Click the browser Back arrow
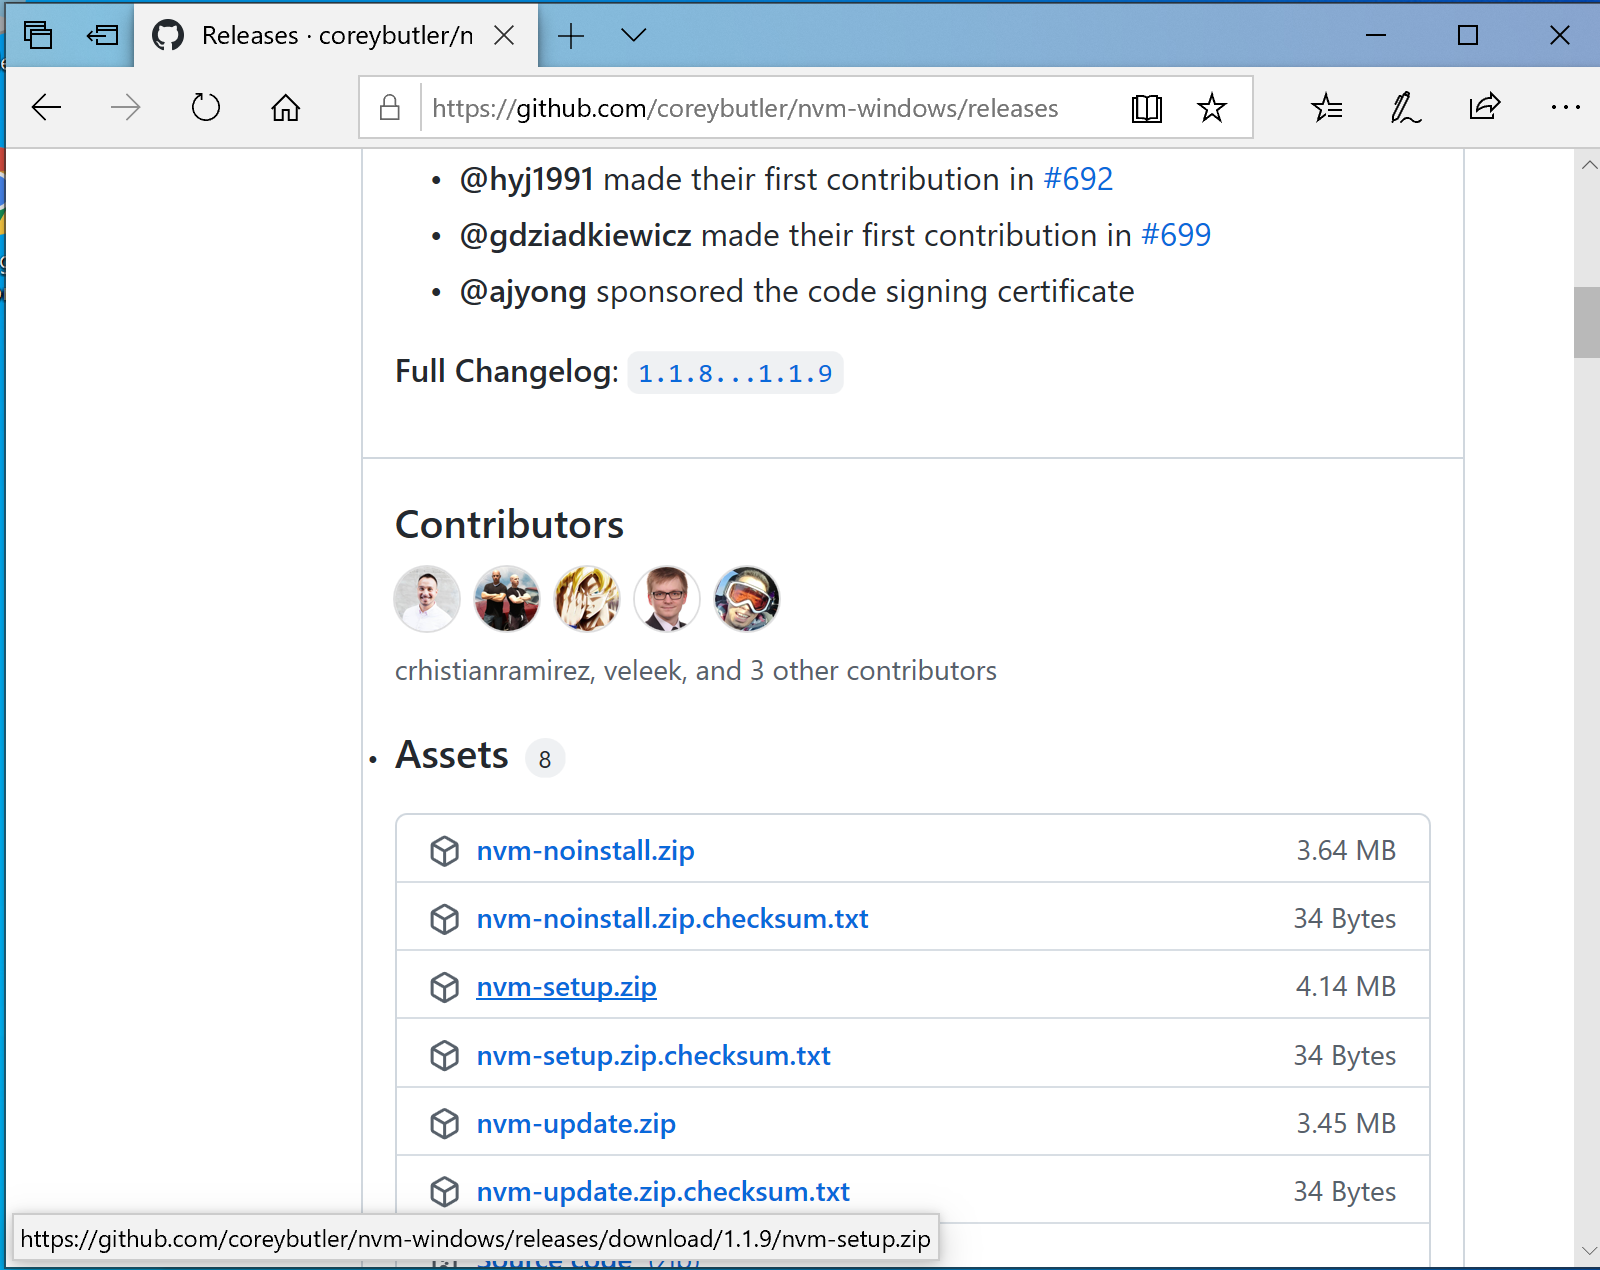This screenshot has height=1270, width=1600. [x=47, y=107]
